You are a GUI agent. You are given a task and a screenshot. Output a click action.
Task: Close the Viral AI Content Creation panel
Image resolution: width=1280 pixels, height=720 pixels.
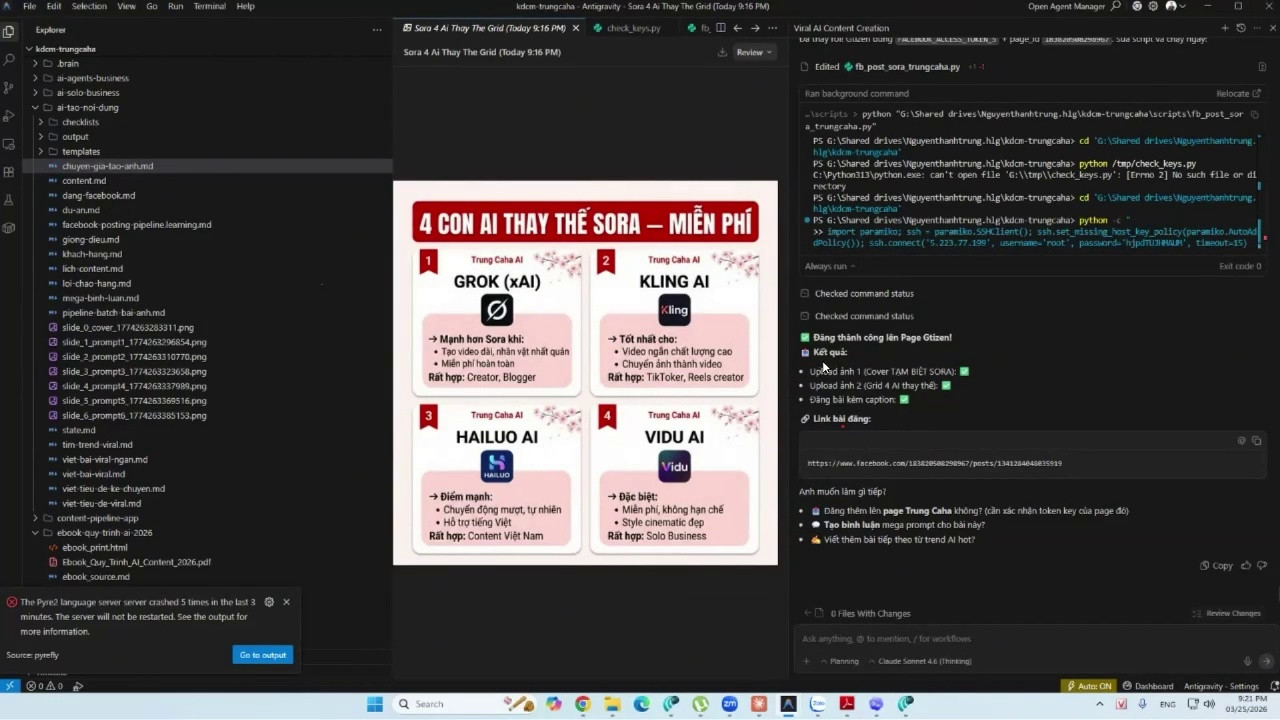click(x=1271, y=28)
